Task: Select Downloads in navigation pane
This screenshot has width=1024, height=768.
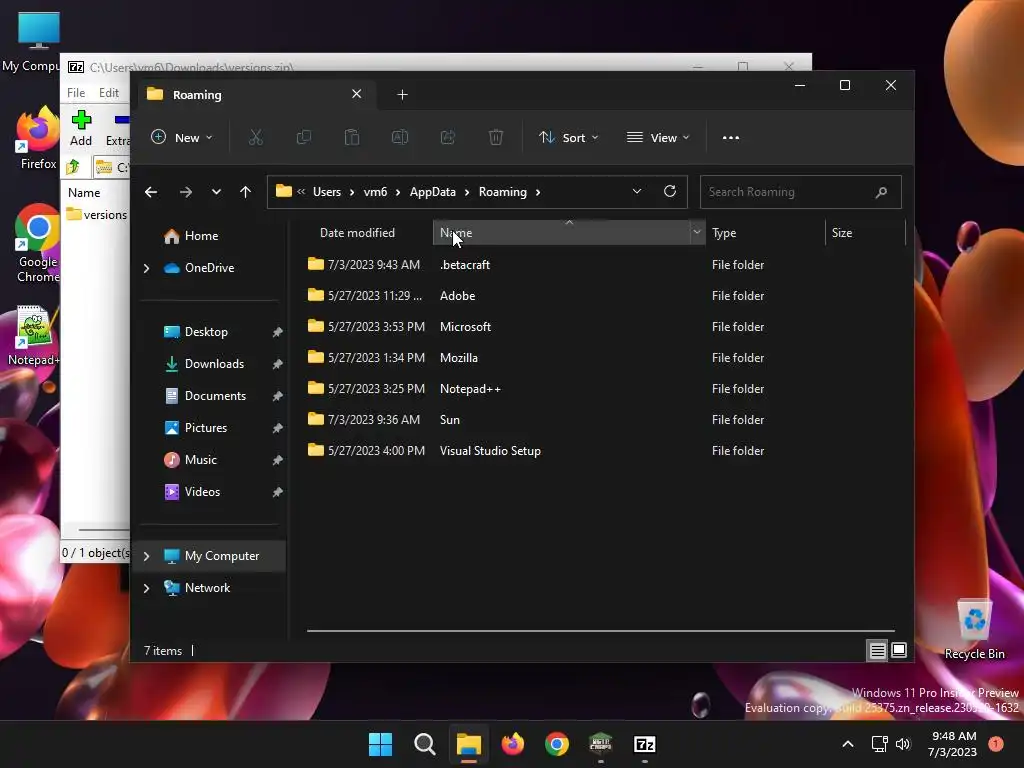Action: coord(212,364)
